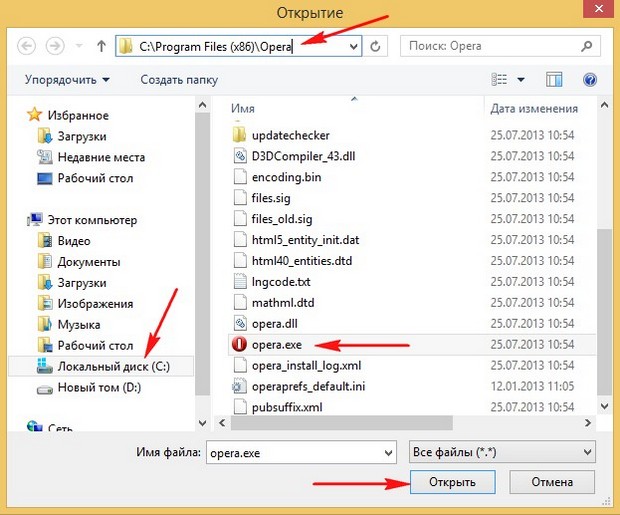The image size is (620, 515).
Task: Select files_old.sig file
Action: (282, 219)
